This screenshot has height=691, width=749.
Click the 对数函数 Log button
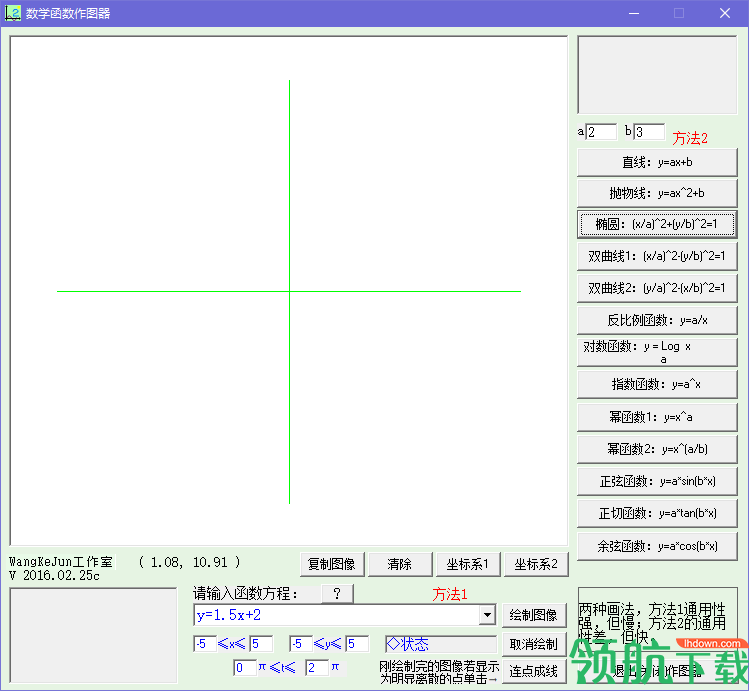pos(657,352)
